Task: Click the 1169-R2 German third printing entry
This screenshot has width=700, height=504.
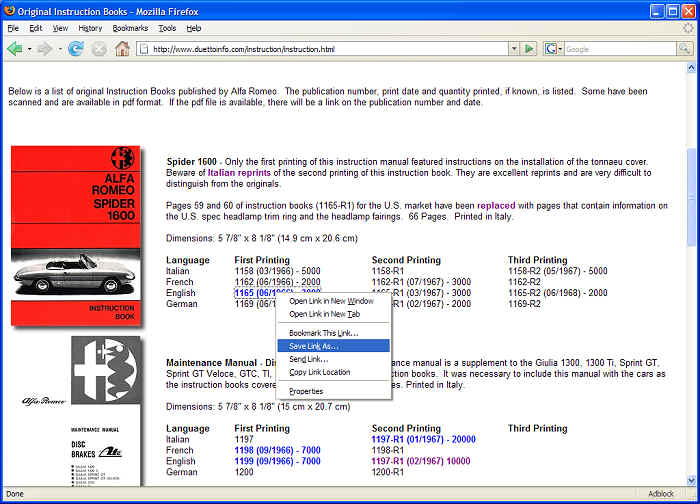Action: [x=524, y=304]
